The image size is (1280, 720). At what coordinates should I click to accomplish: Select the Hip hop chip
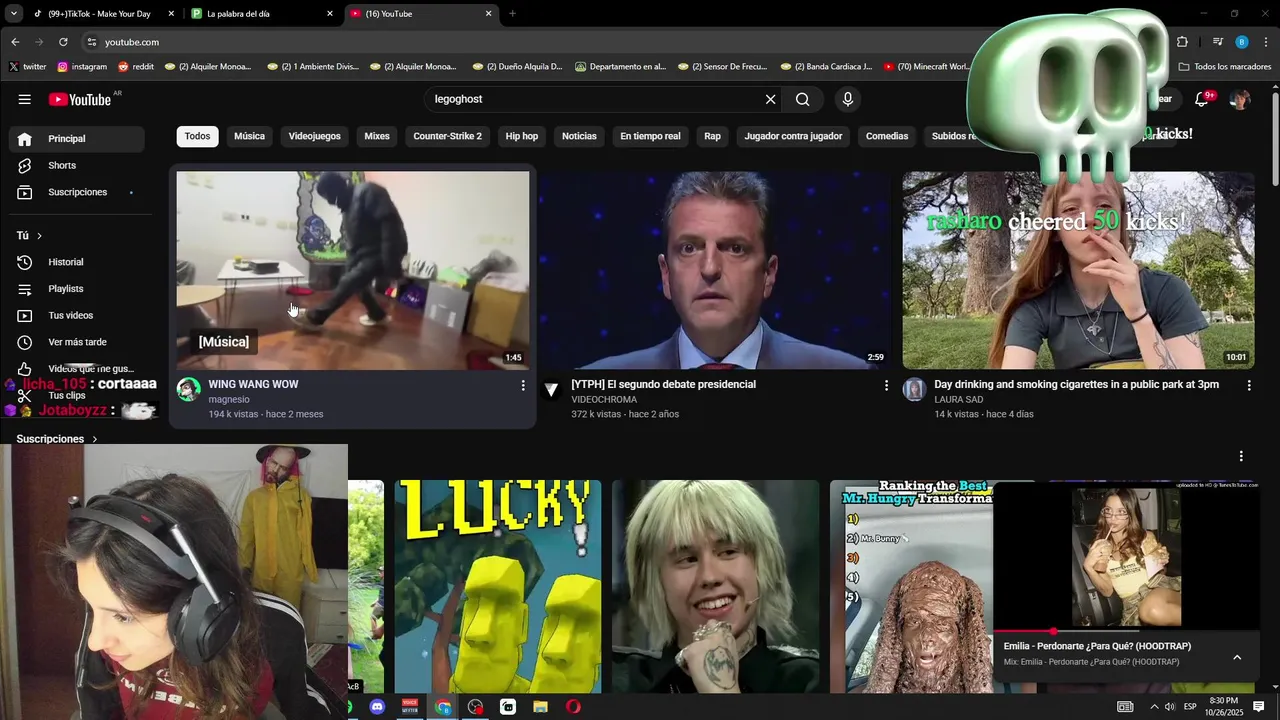521,136
